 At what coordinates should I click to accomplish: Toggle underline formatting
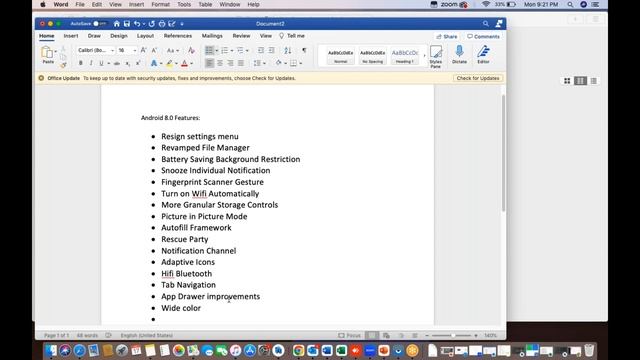tap(101, 63)
